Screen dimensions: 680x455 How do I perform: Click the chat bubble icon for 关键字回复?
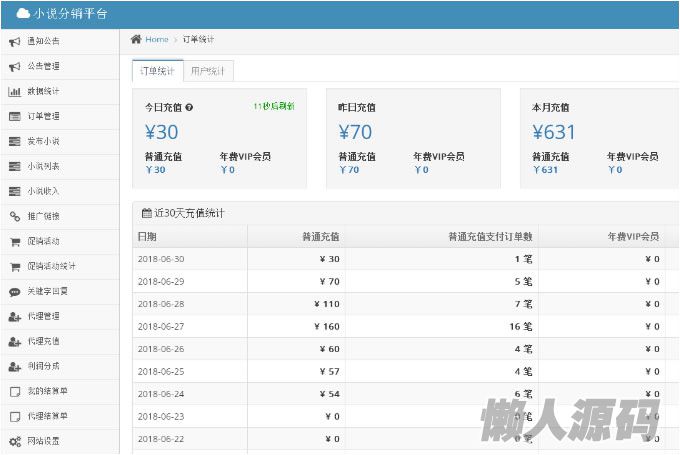point(15,292)
